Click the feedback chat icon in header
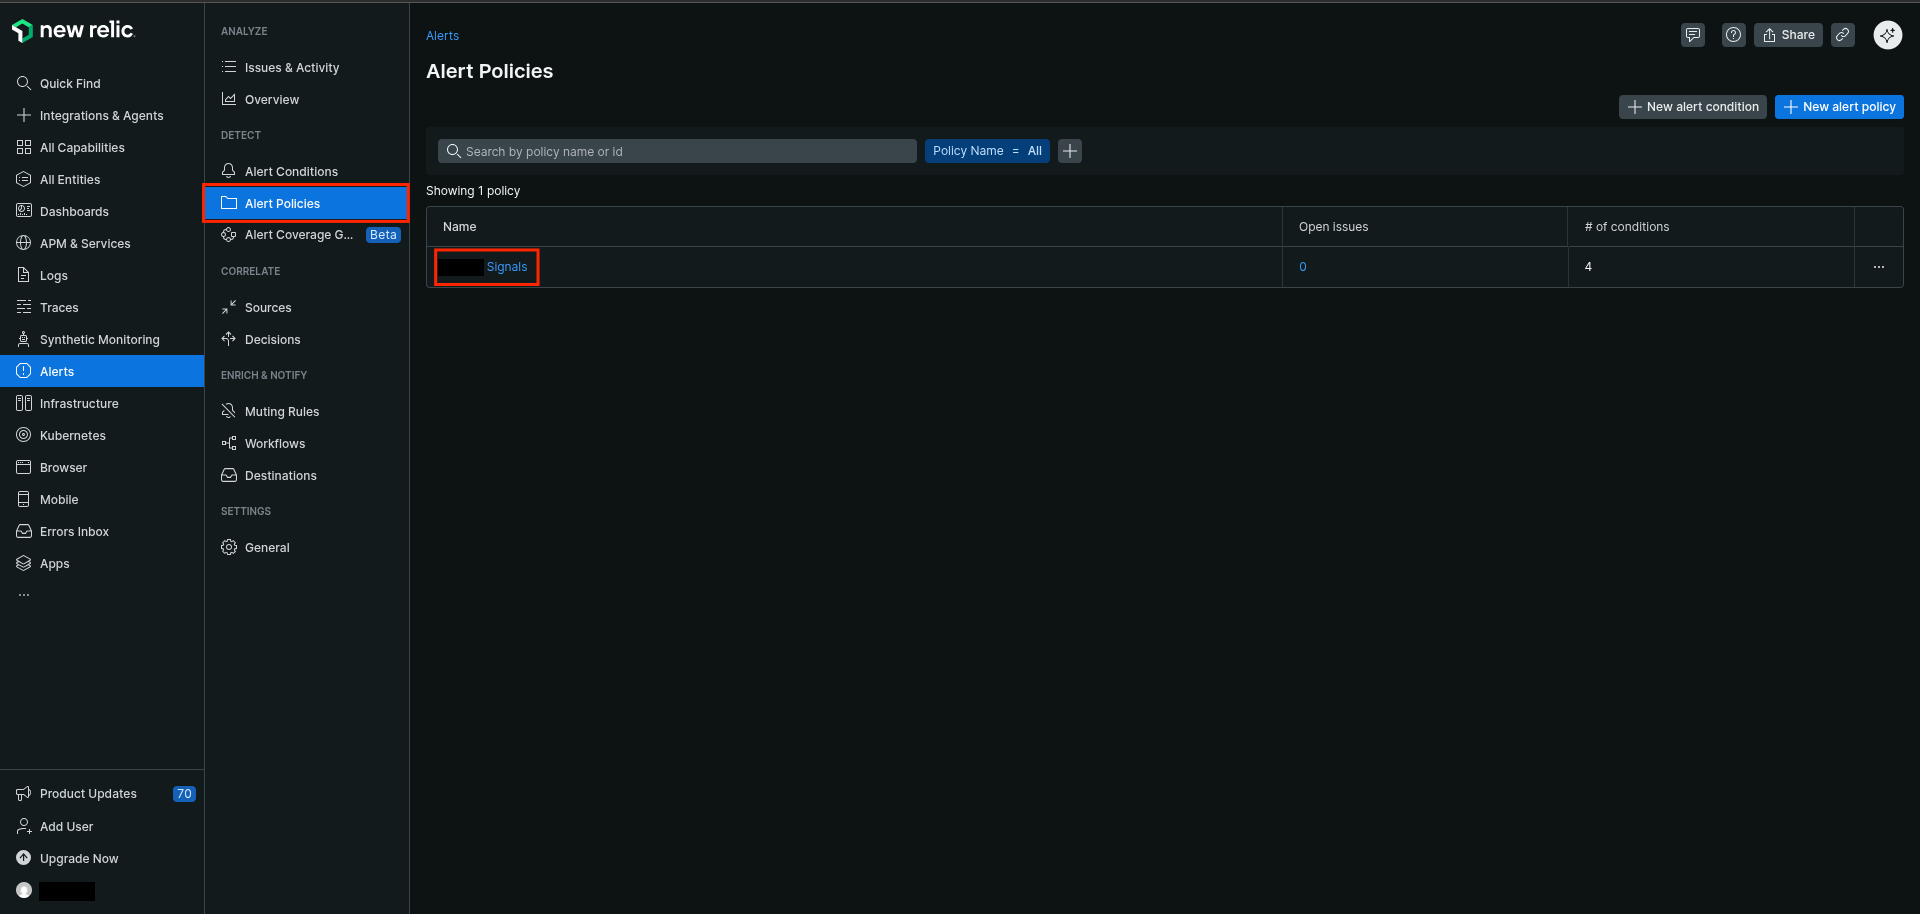 [1692, 35]
